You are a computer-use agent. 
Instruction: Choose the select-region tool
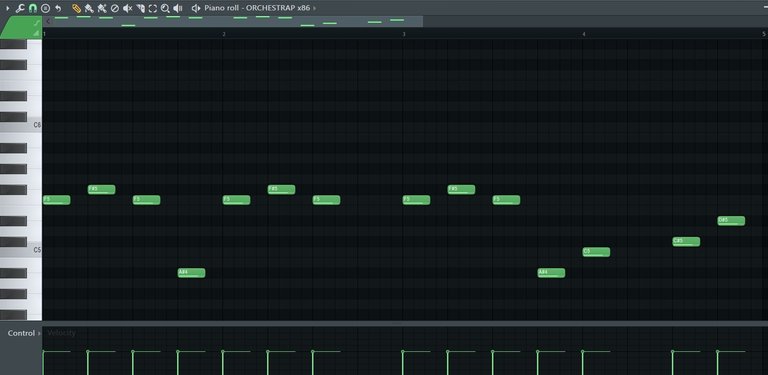tap(153, 8)
